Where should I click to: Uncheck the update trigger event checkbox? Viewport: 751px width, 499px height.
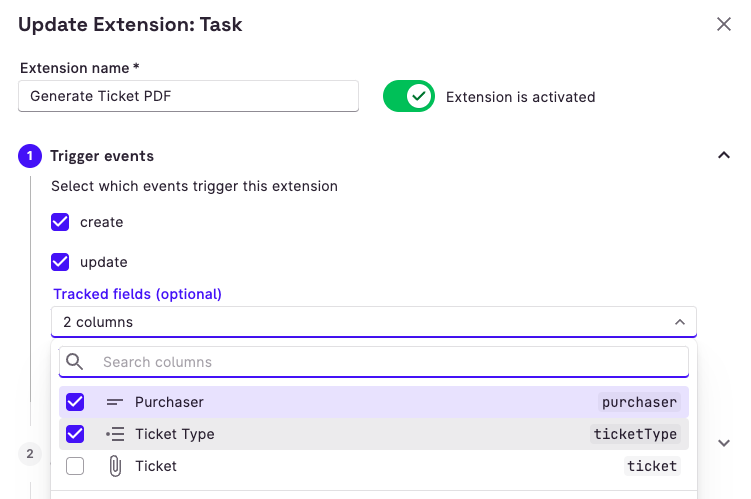click(61, 262)
